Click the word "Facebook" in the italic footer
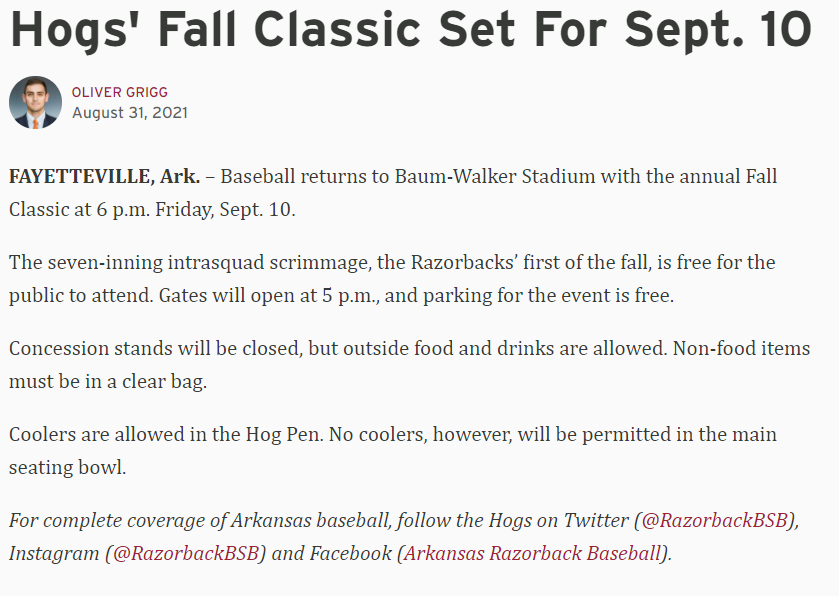 coord(349,553)
